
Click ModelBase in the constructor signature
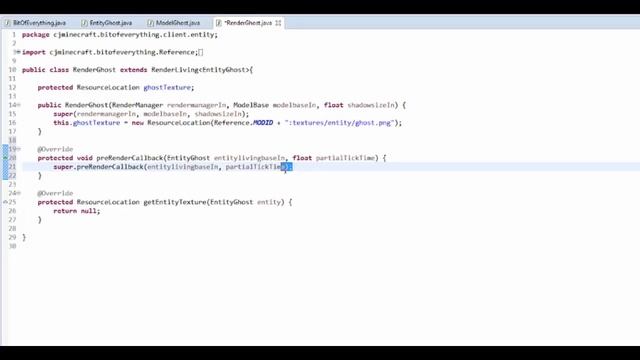click(251, 105)
